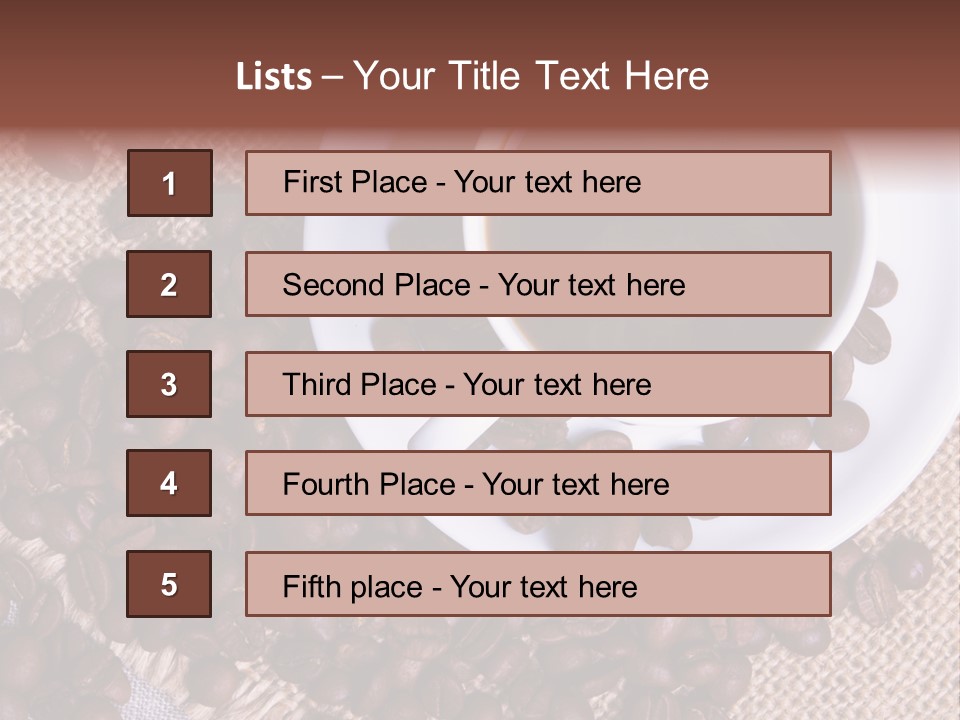This screenshot has width=960, height=720.
Task: Click 'Your text here' in Fifth place row
Action: [544, 587]
